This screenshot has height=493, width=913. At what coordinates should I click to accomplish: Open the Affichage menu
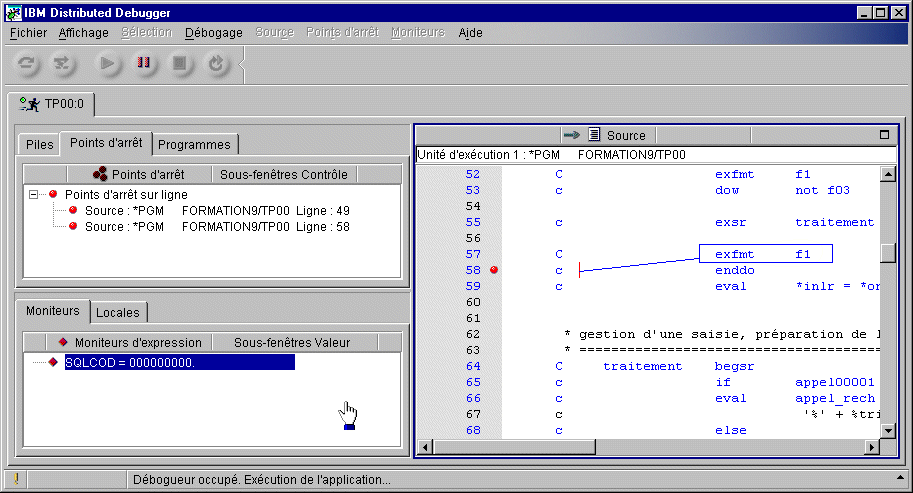pyautogui.click(x=84, y=33)
